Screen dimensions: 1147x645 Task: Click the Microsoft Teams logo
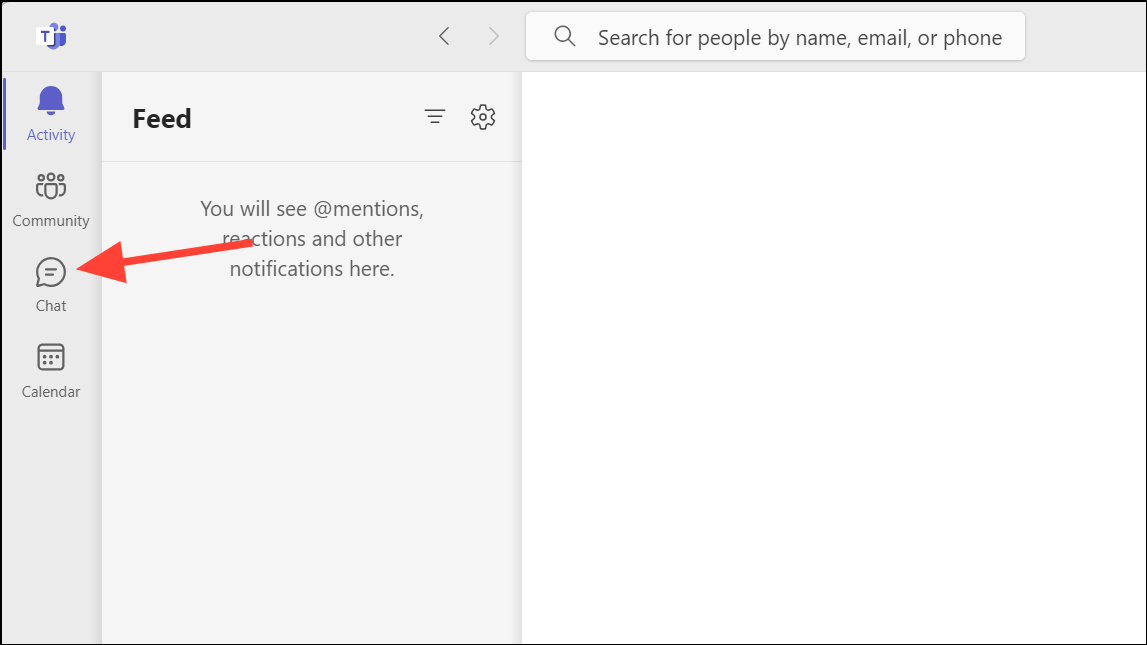(x=51, y=36)
